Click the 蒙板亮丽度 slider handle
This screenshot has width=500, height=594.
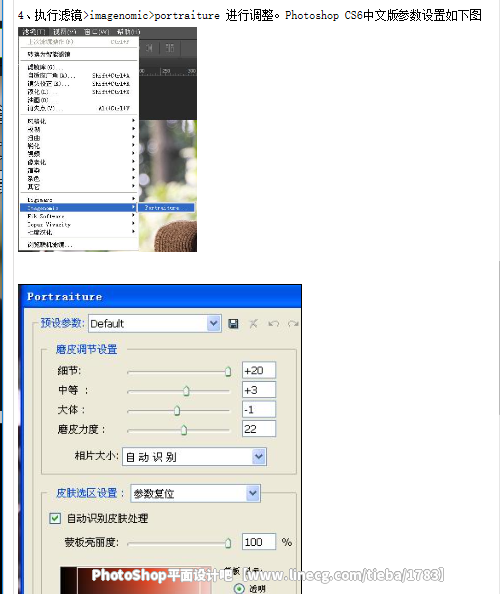coord(228,543)
